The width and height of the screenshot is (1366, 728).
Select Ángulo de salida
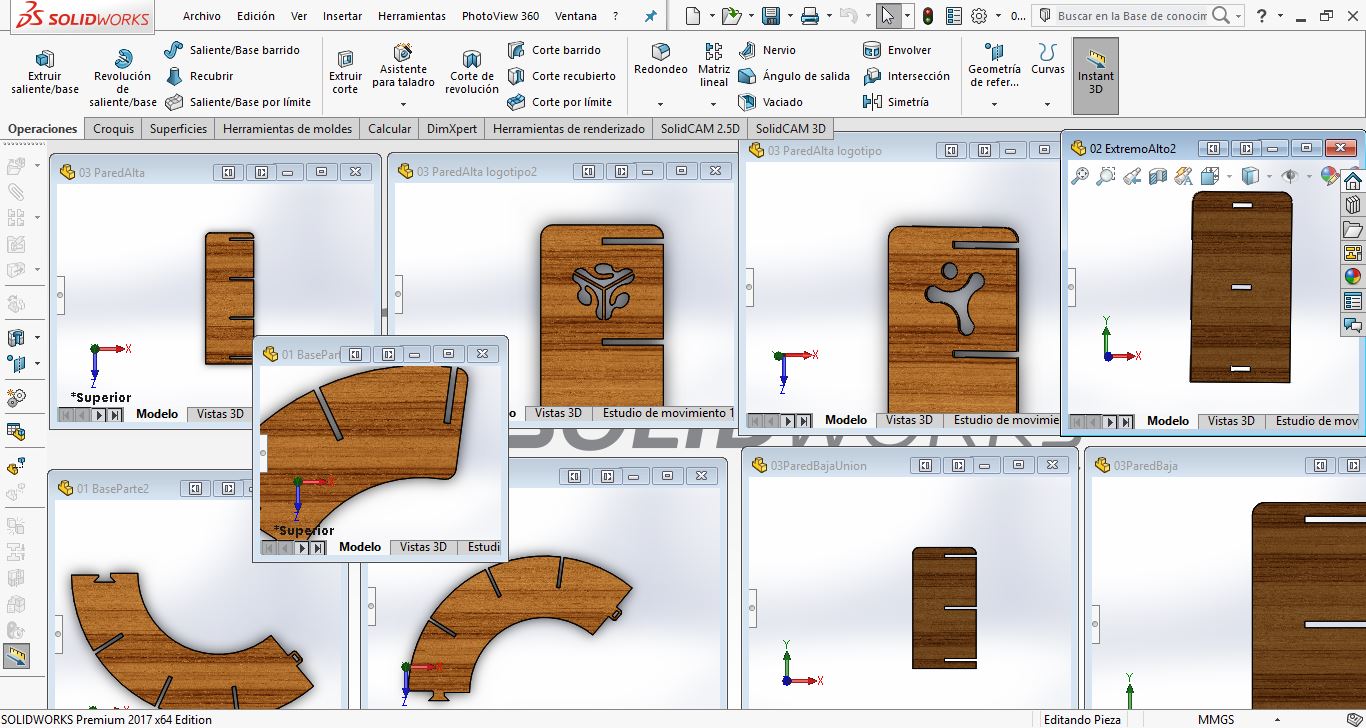point(794,76)
